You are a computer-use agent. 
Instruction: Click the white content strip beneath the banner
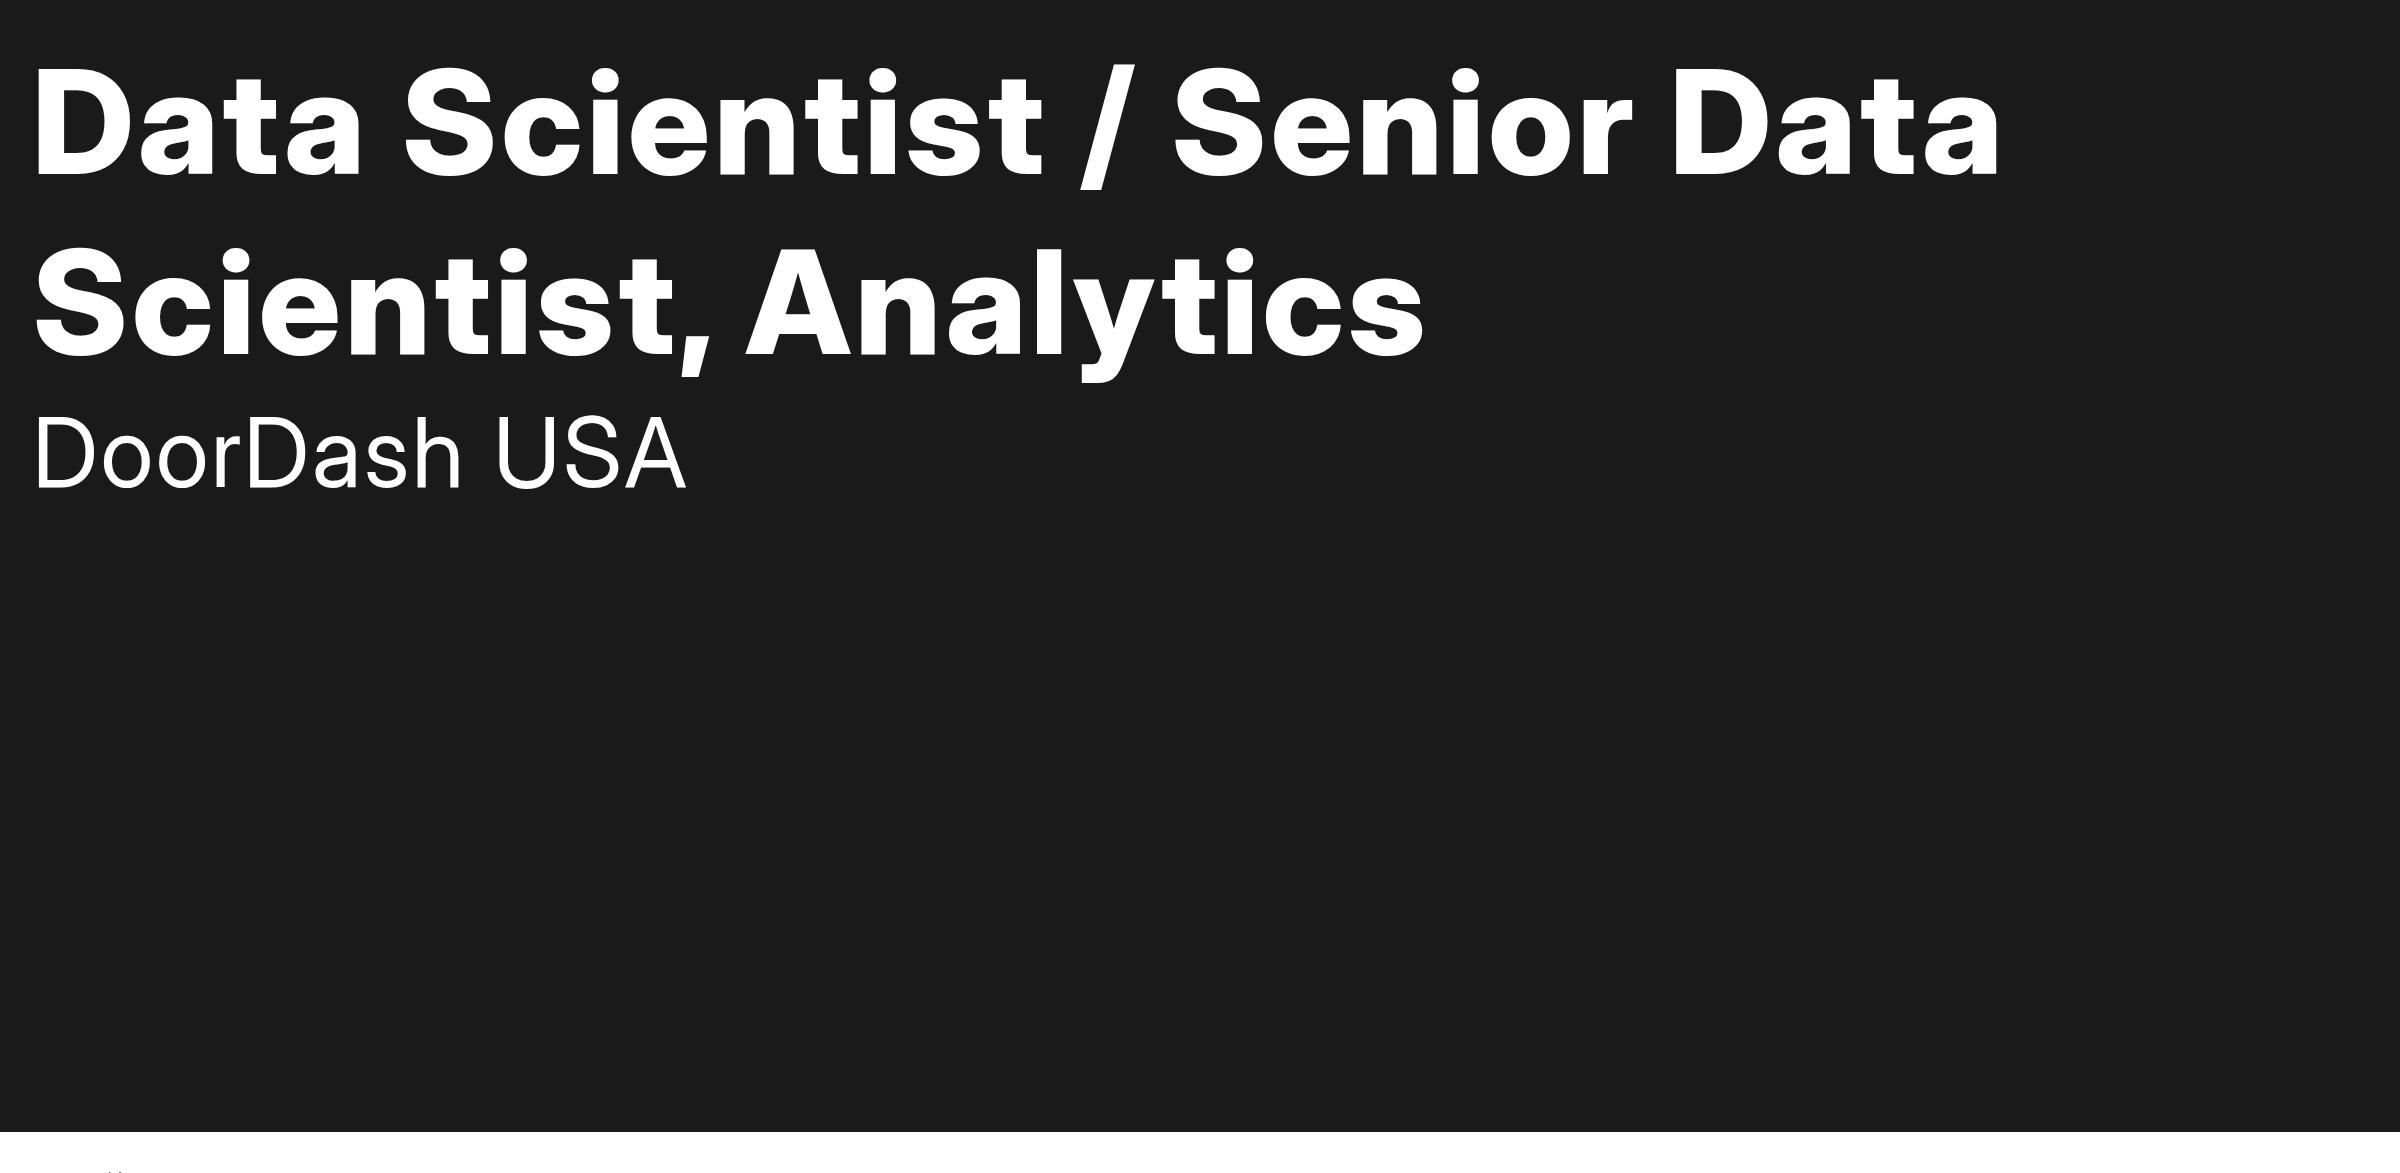1200,1153
